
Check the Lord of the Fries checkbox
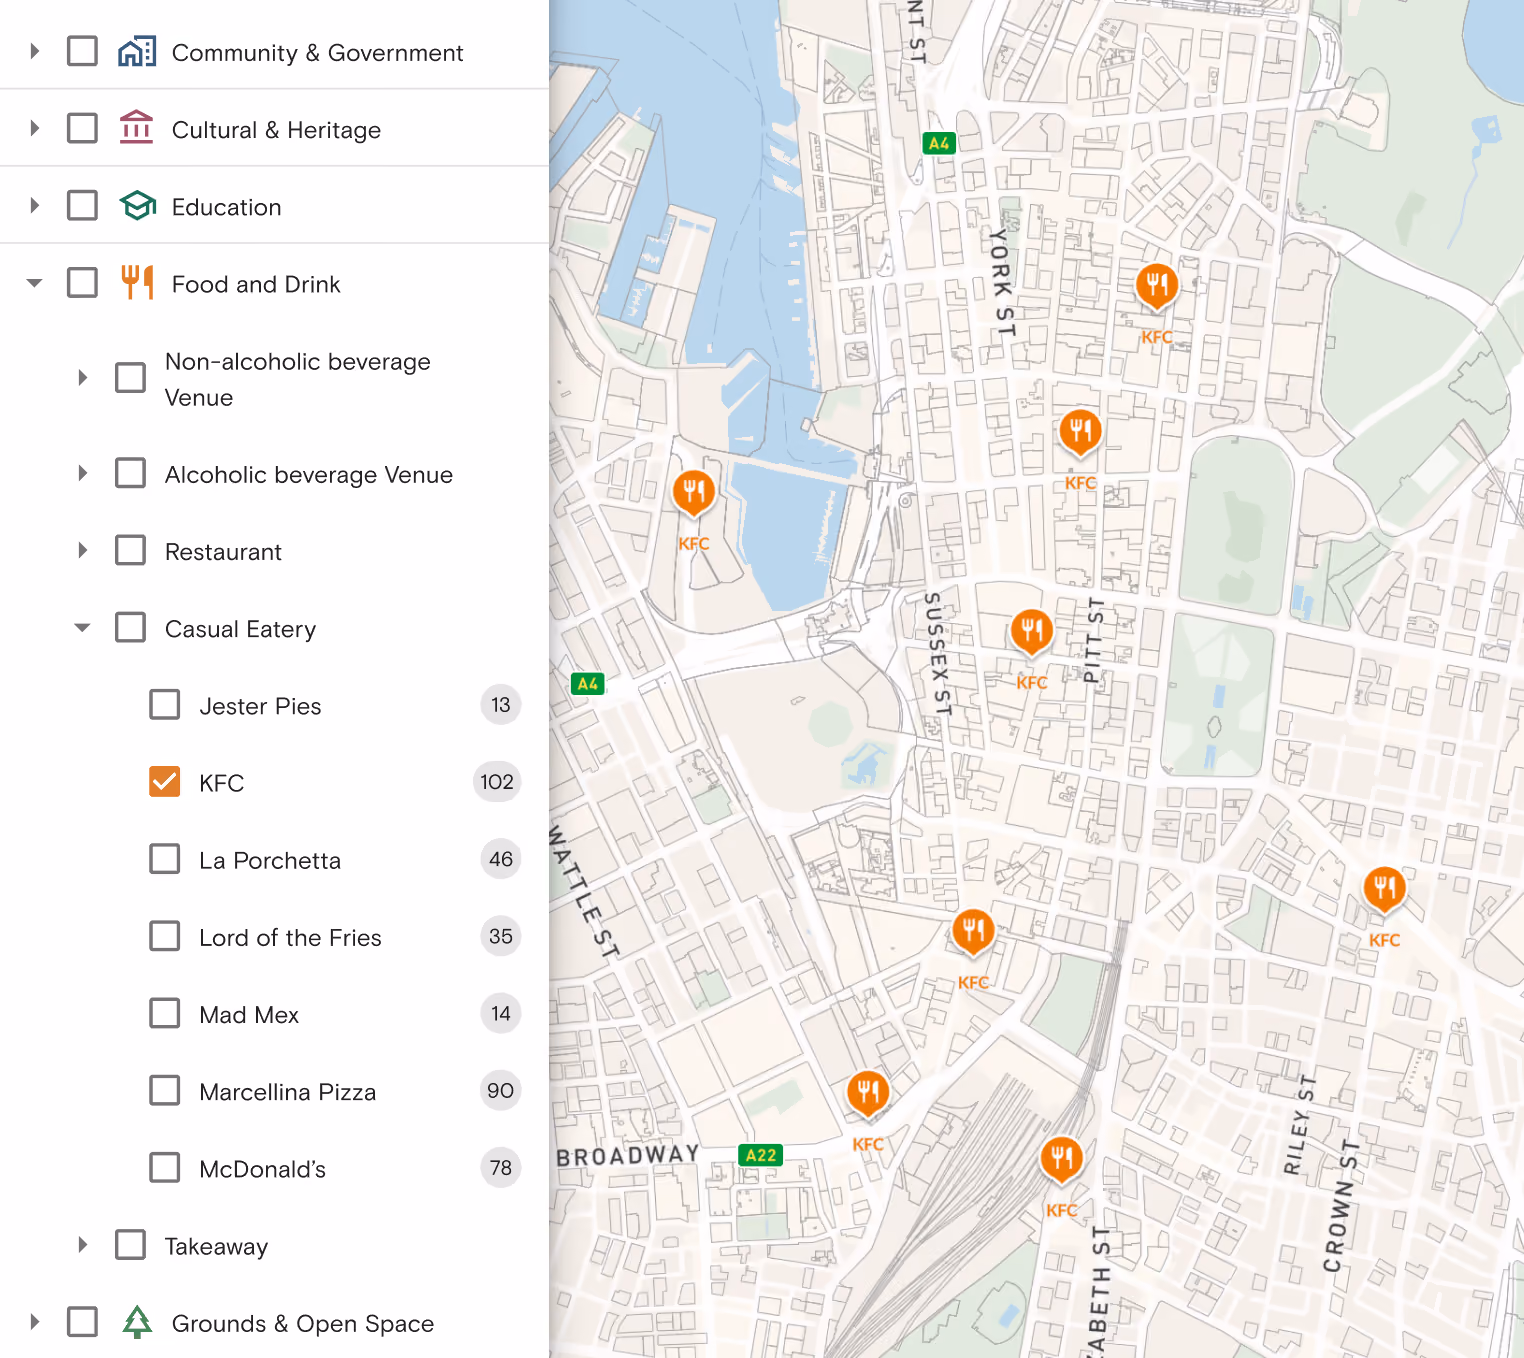click(165, 937)
